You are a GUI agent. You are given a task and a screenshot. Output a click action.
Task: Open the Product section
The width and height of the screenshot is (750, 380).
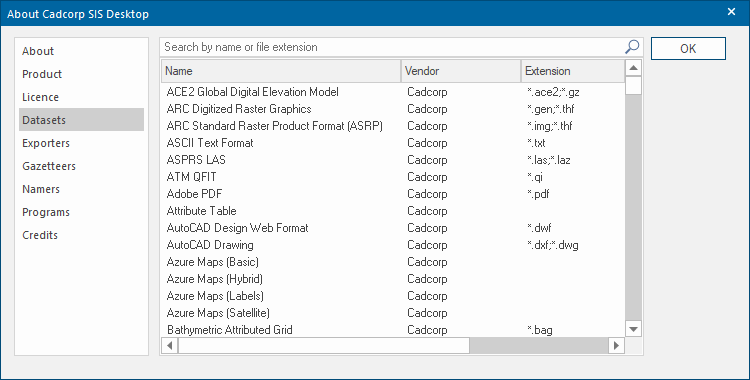pos(81,74)
